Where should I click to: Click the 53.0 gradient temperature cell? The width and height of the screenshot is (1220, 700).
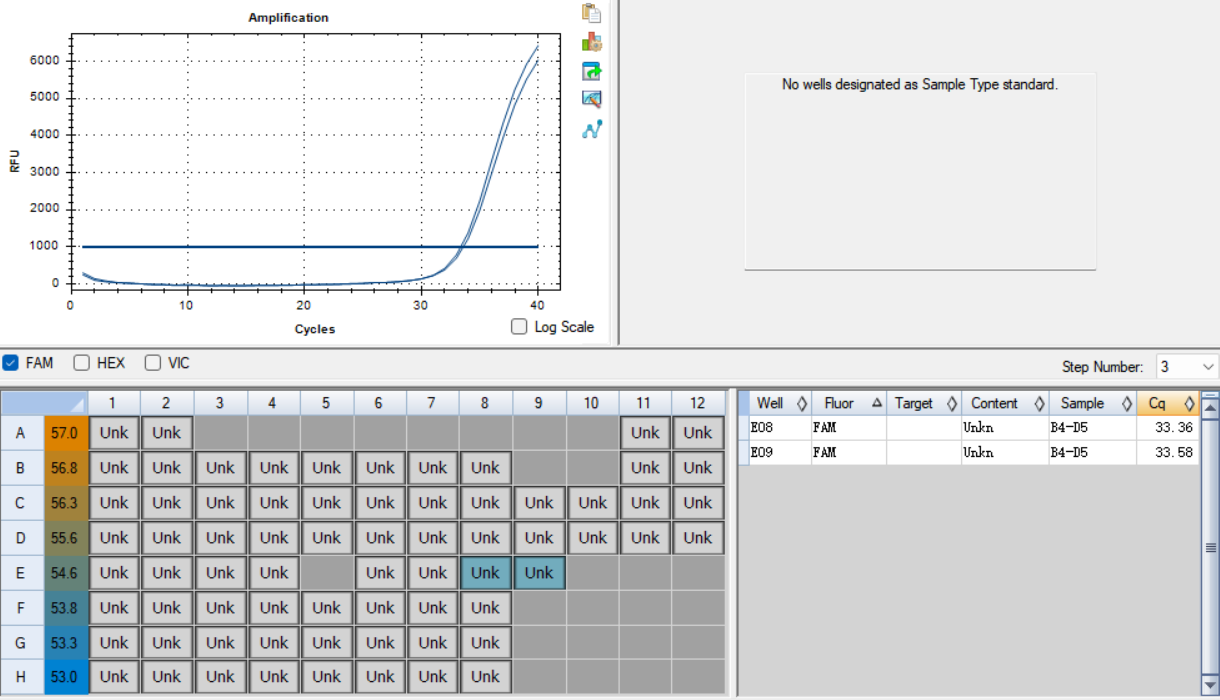(66, 677)
